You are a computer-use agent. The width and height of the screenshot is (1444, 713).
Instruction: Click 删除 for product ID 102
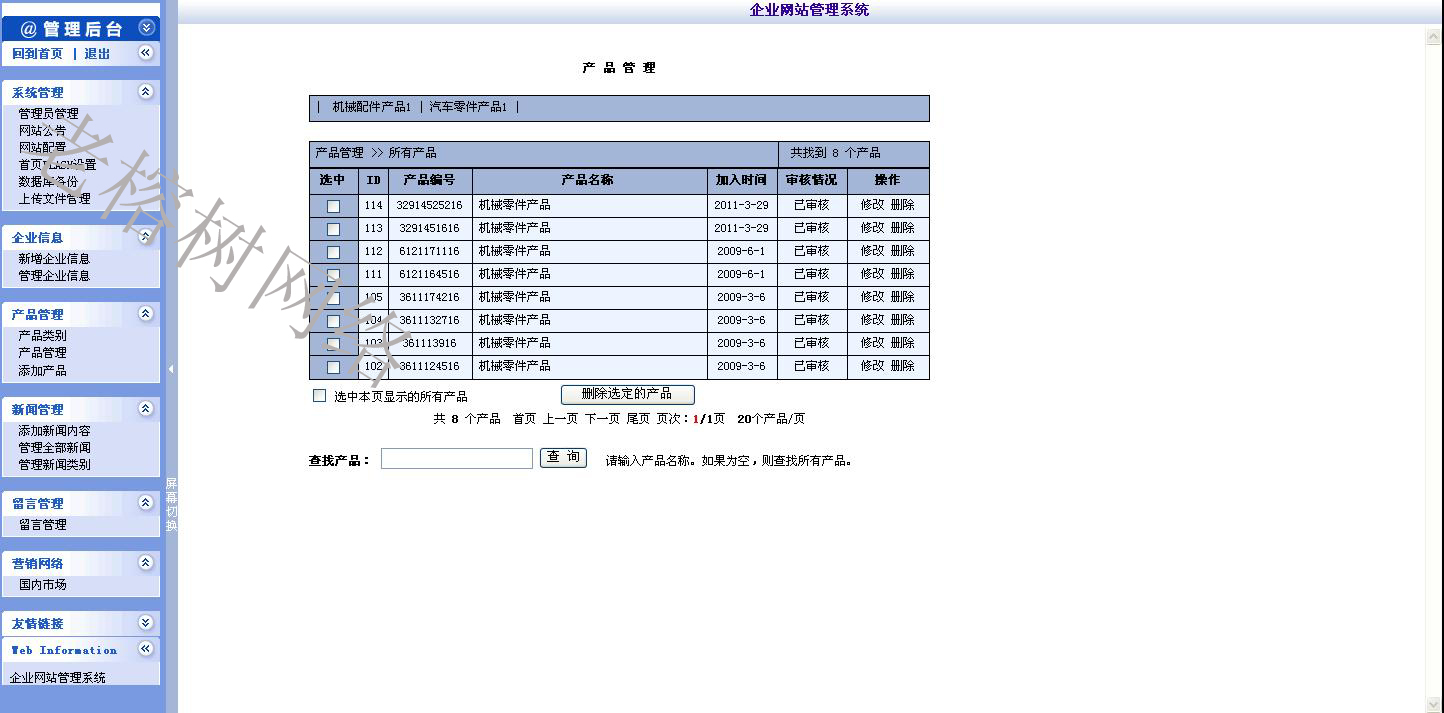coord(902,366)
